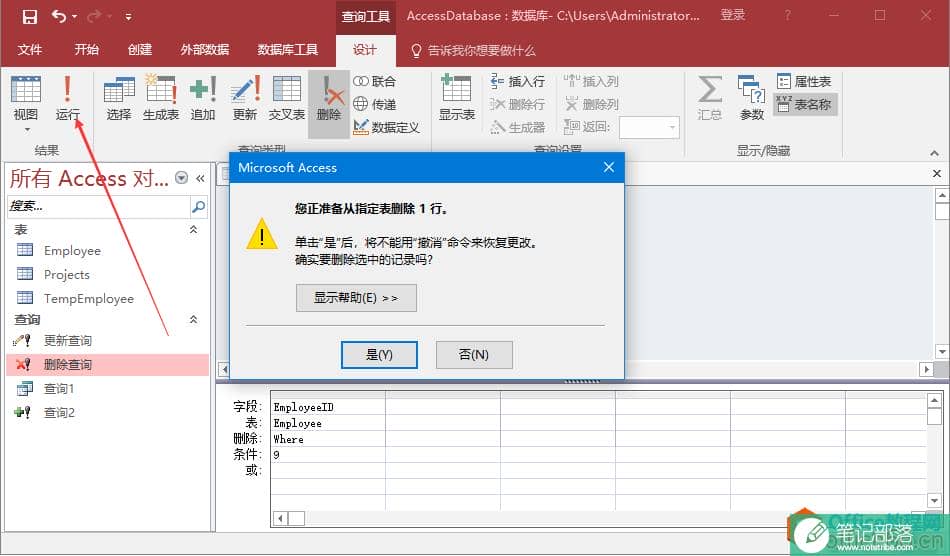This screenshot has width=950, height=556.
Task: Choose the 生成表 make-table query icon
Action: coord(161,98)
